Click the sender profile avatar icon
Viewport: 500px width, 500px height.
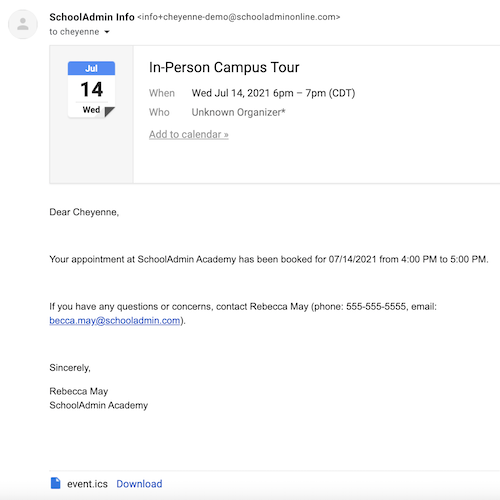pyautogui.click(x=23, y=24)
